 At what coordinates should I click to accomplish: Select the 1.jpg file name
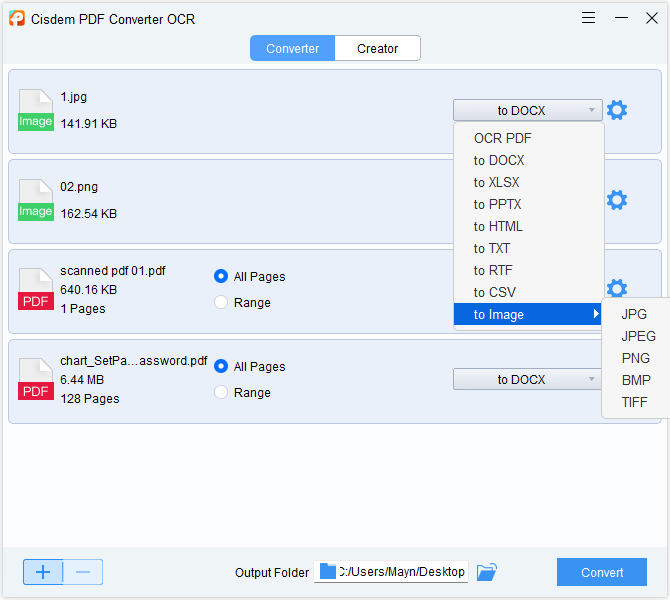(73, 97)
